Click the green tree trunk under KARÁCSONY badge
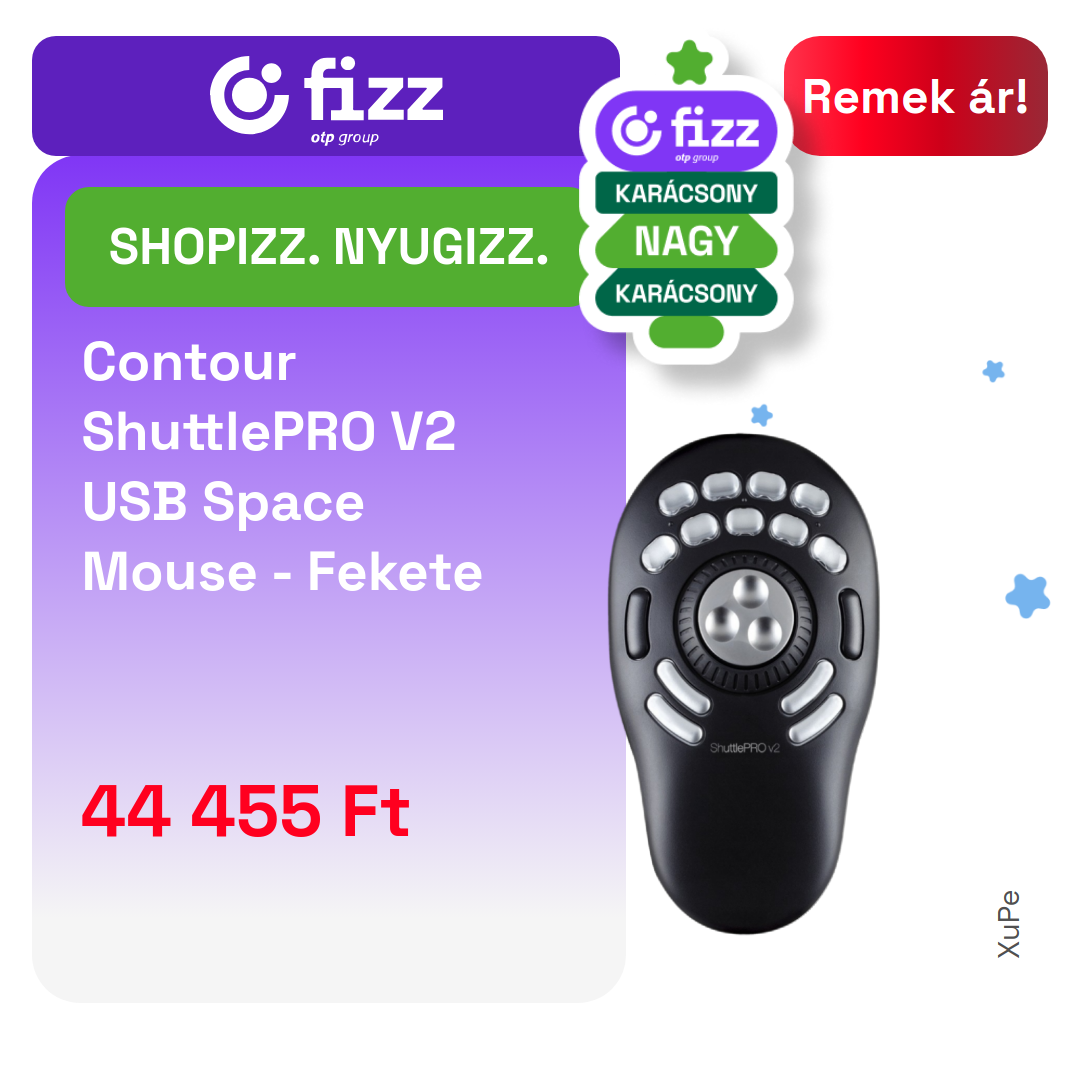The width and height of the screenshot is (1080, 1080). coord(686,332)
